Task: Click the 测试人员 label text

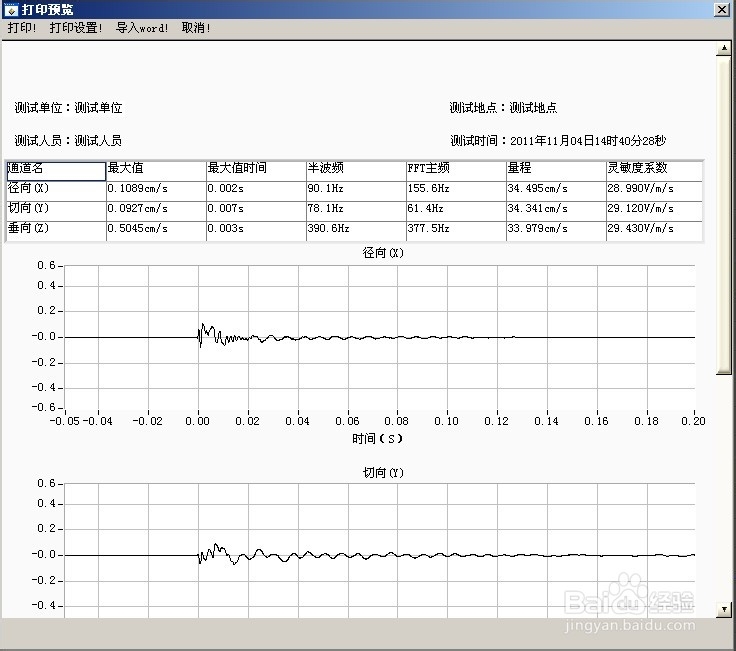Action: click(68, 140)
